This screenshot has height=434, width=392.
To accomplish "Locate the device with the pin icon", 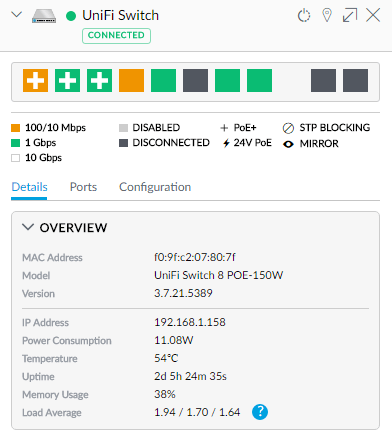I will (327, 15).
